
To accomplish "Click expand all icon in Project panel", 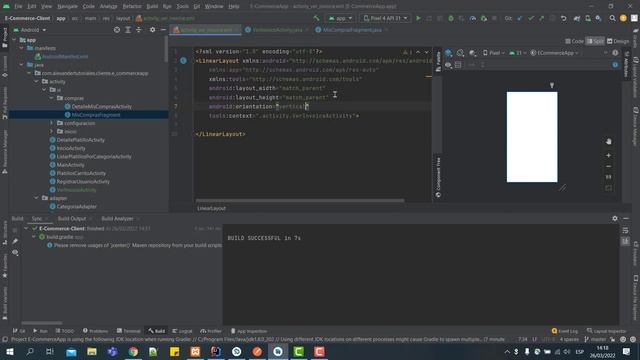I will [128, 30].
